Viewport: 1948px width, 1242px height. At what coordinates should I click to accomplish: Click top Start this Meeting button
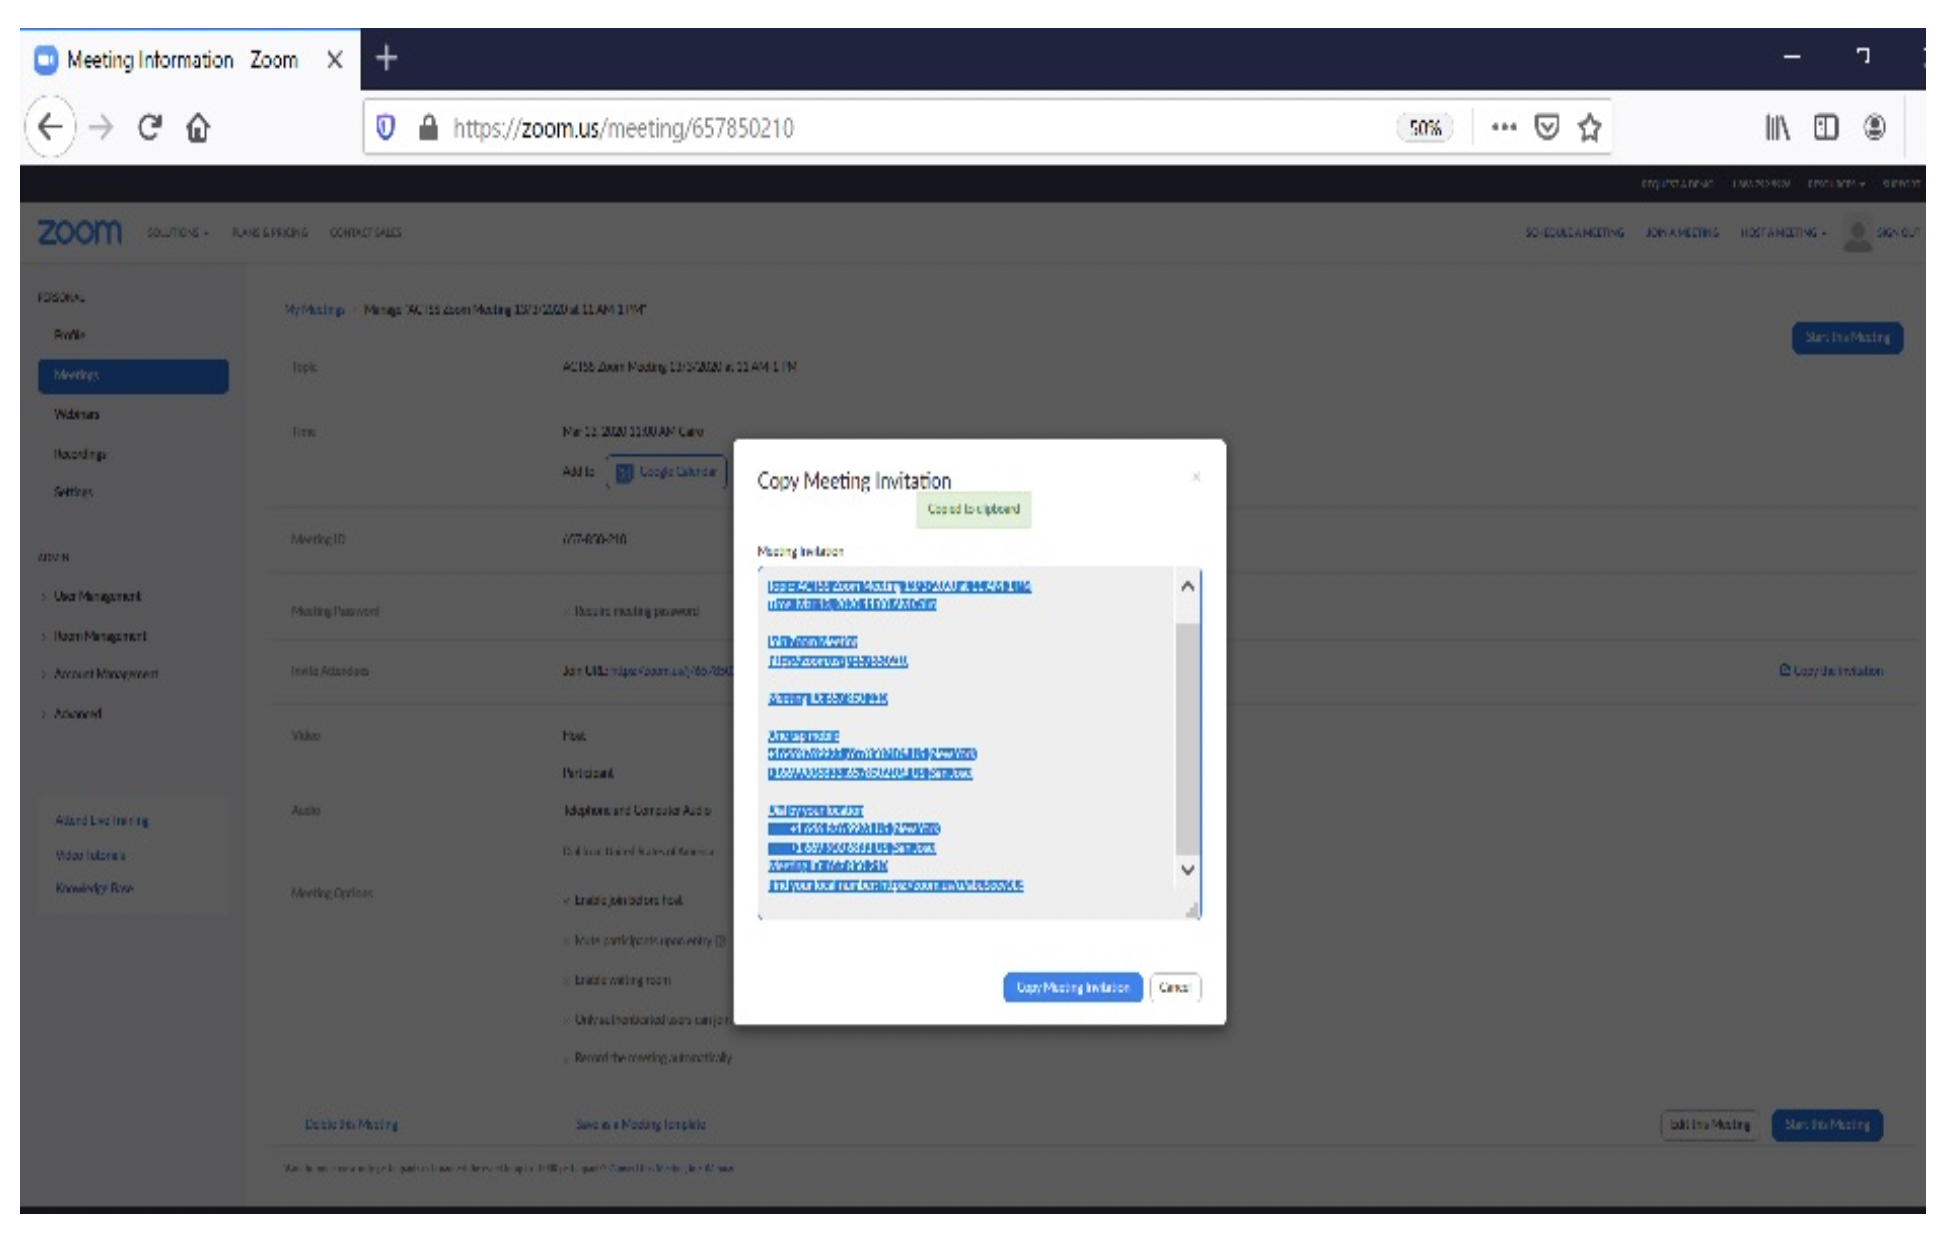pyautogui.click(x=1847, y=338)
